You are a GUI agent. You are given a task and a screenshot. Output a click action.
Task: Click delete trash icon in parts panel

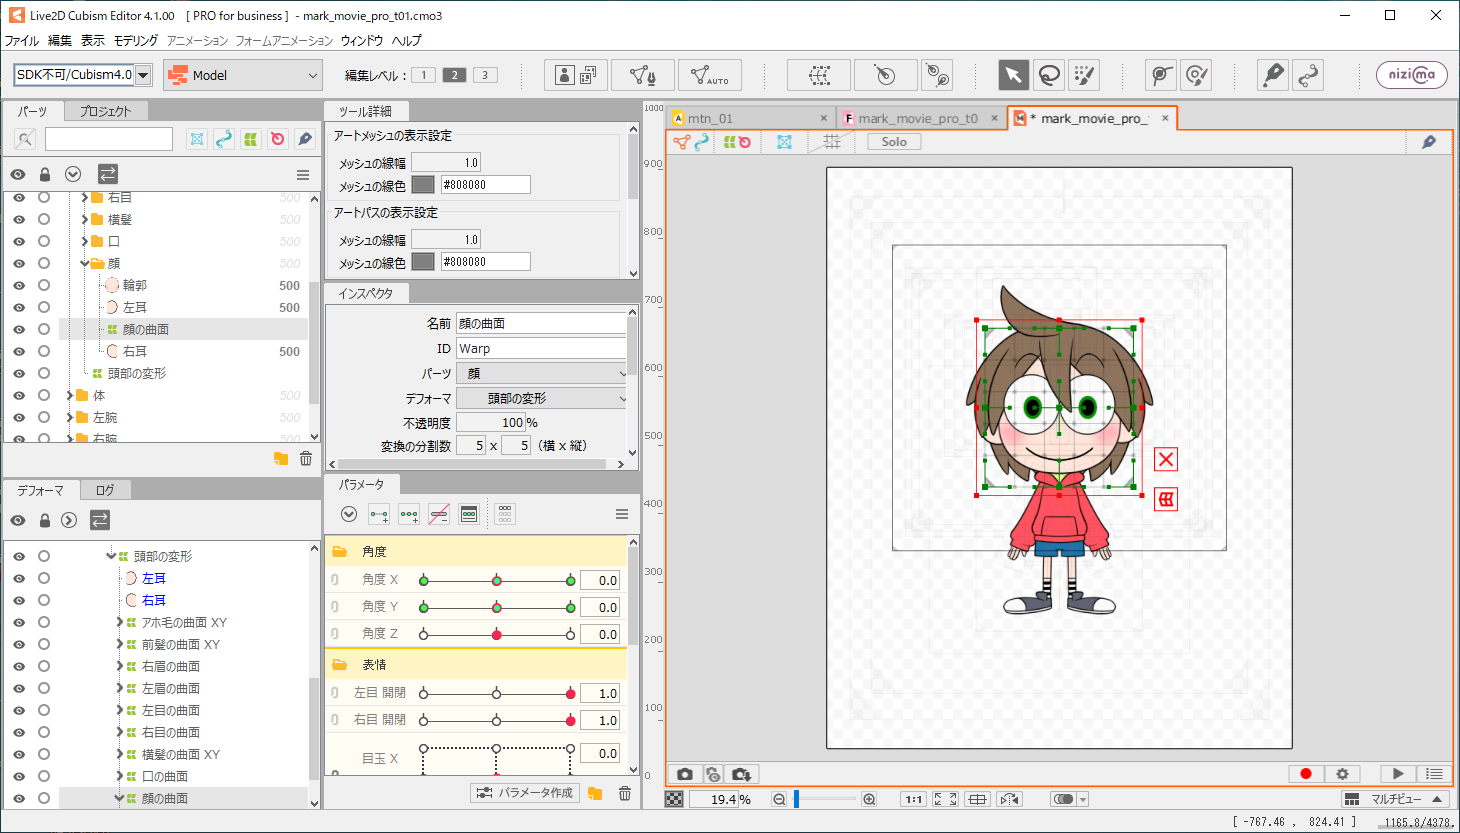coord(306,458)
